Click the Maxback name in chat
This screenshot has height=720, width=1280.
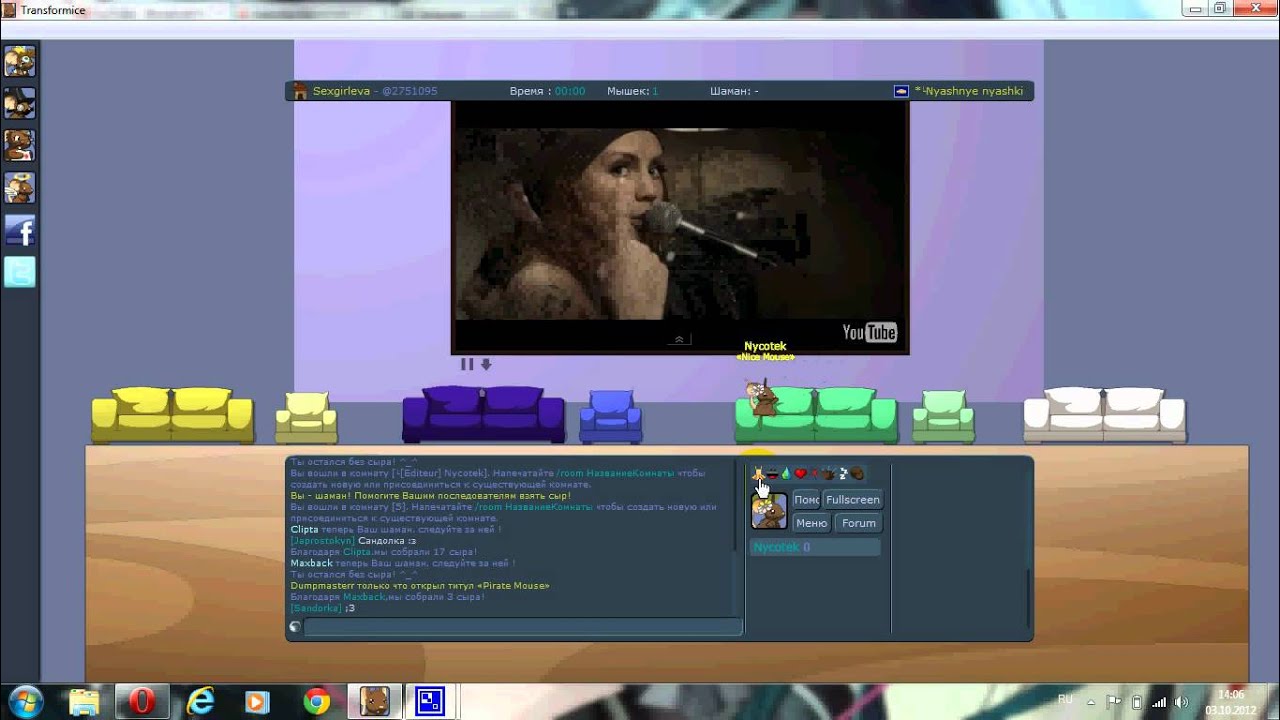tap(311, 563)
